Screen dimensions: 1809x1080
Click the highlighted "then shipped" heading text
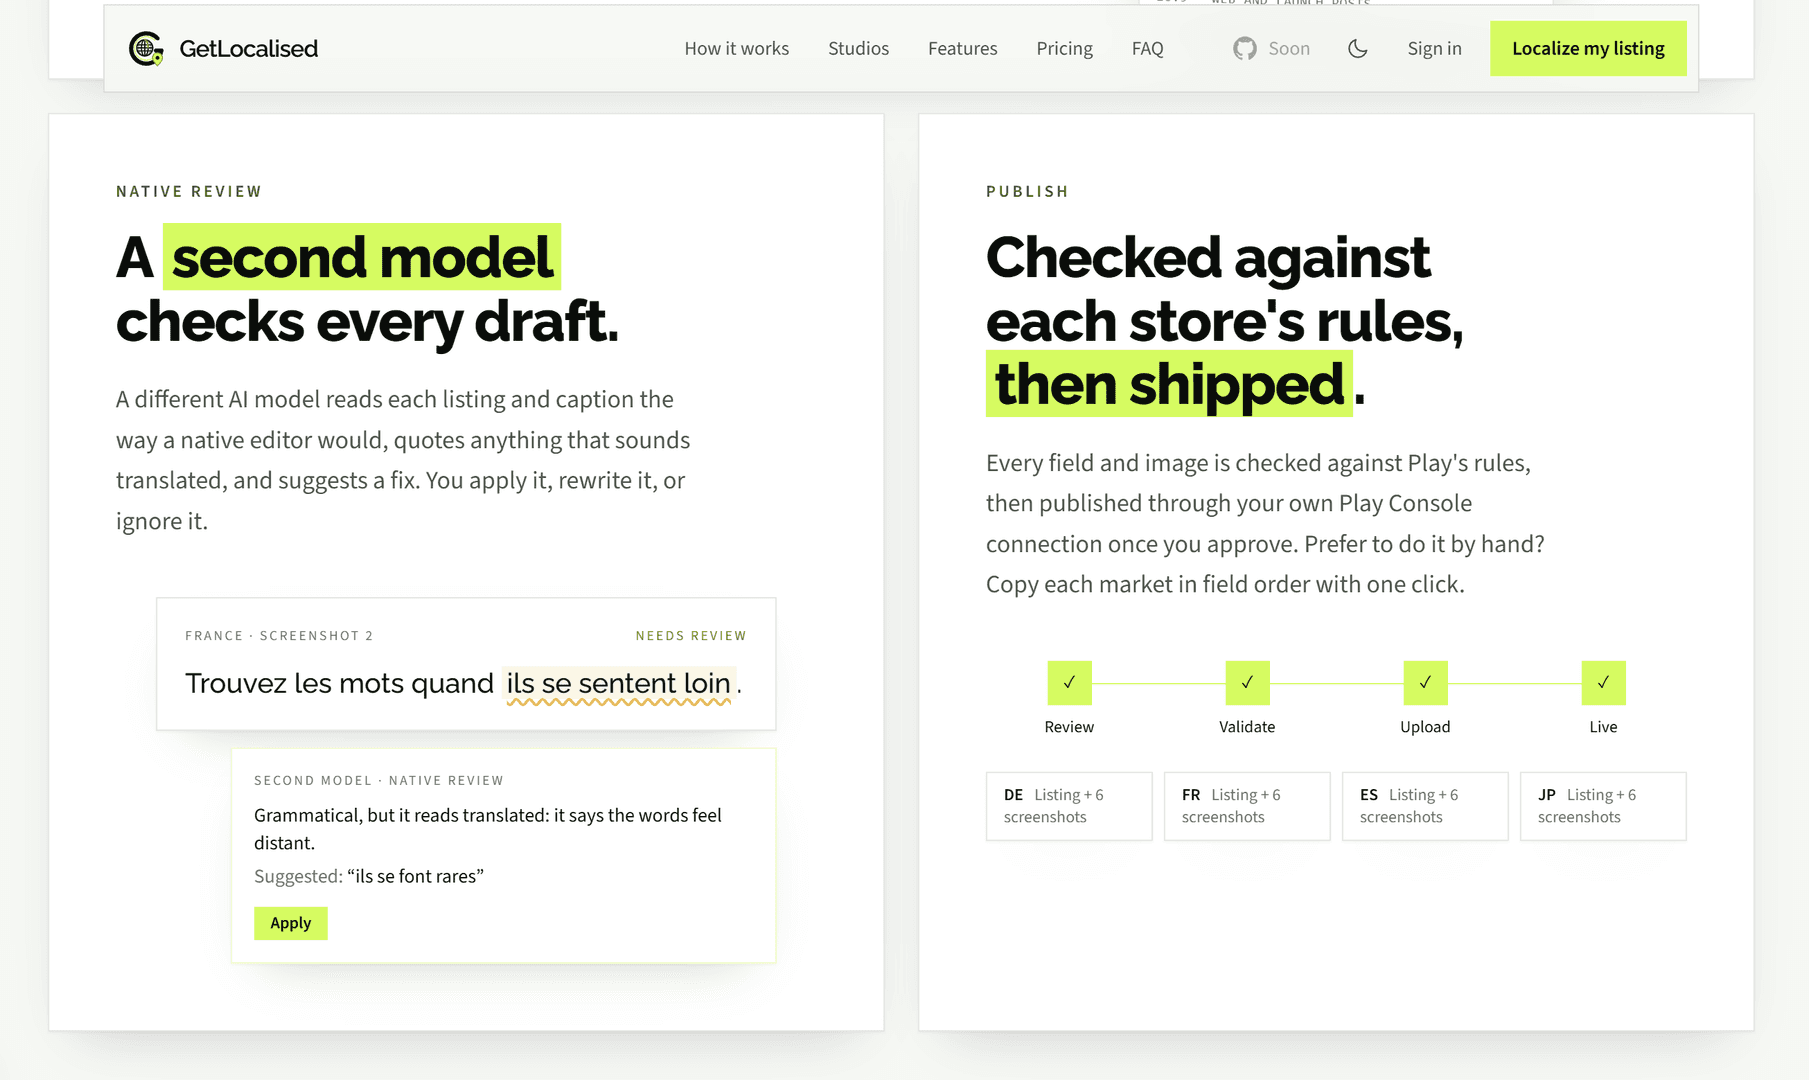pos(1169,384)
